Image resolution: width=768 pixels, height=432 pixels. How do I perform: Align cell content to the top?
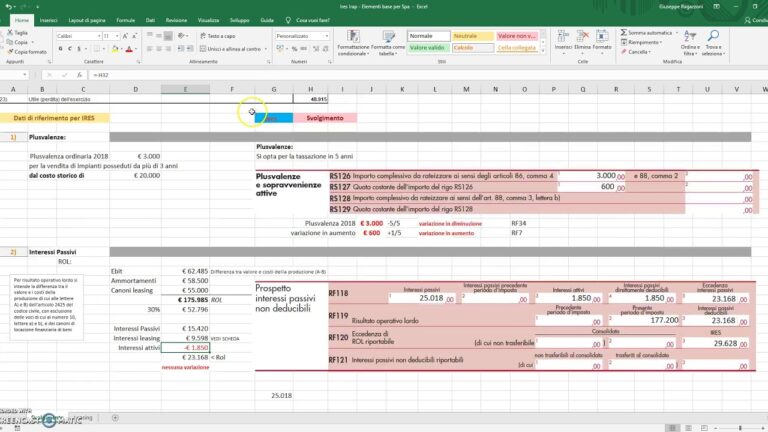click(x=150, y=36)
